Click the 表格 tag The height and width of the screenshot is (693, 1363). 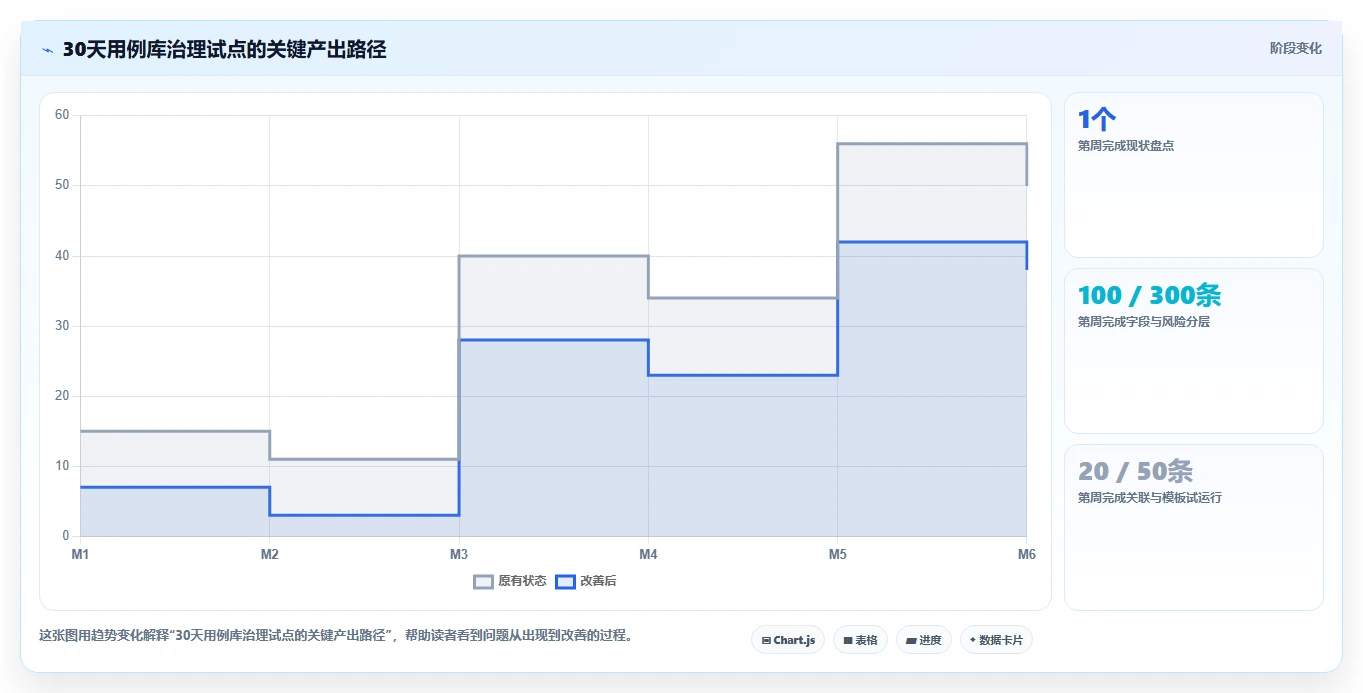coord(860,640)
